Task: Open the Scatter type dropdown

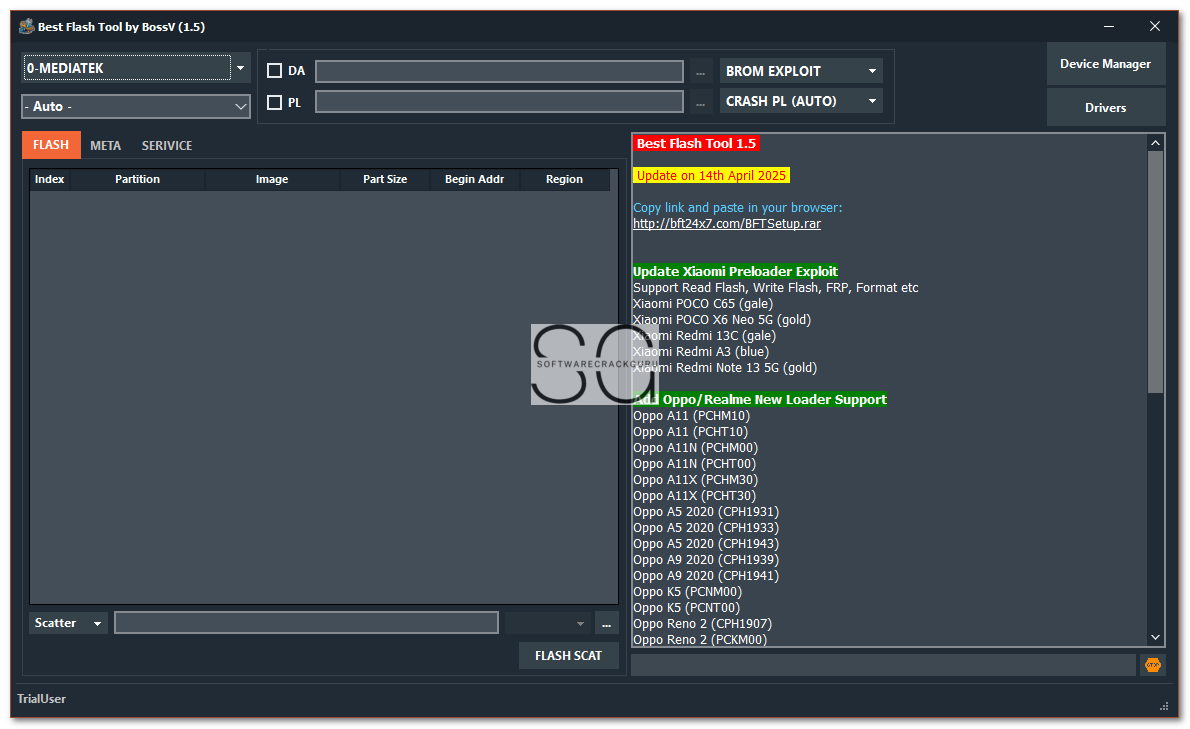Action: (x=68, y=623)
